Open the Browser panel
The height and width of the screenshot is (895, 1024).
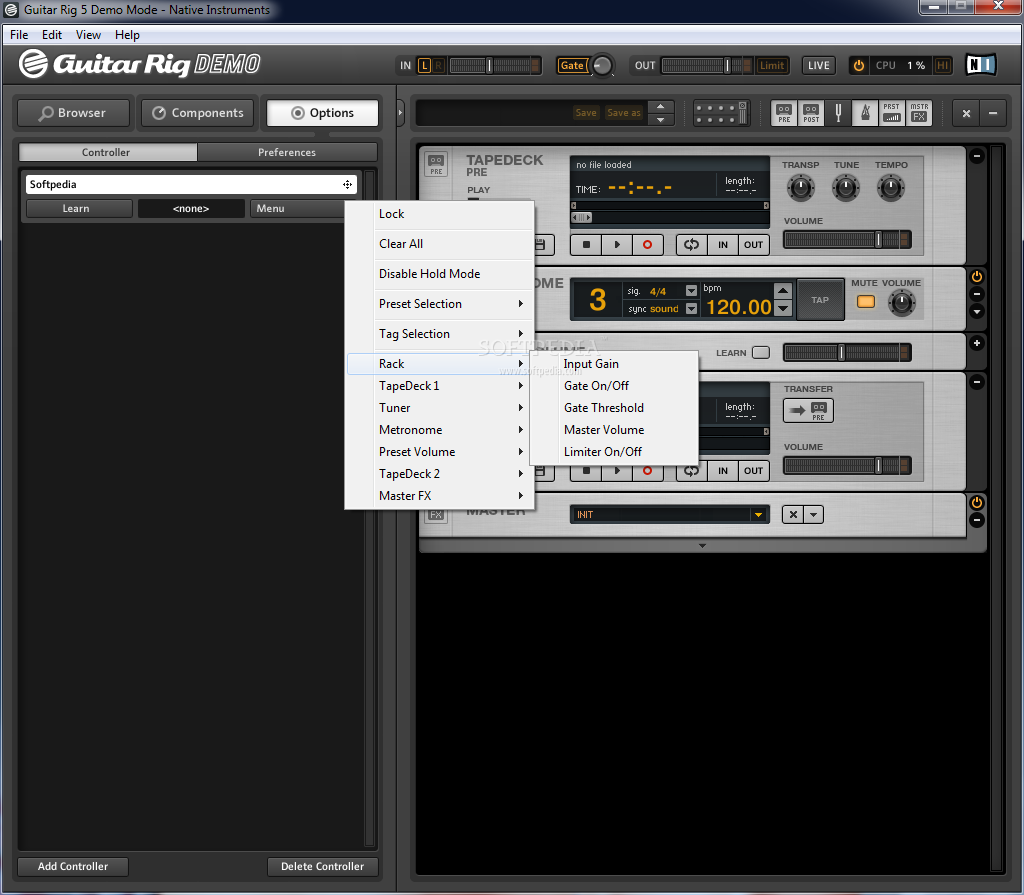pos(72,113)
